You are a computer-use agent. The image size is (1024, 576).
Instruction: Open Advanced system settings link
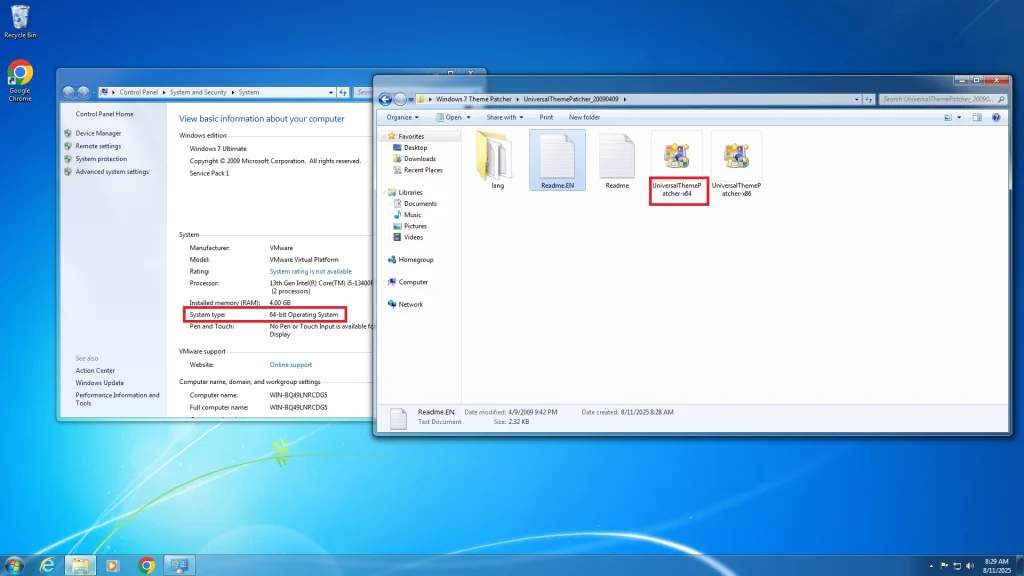(112, 172)
